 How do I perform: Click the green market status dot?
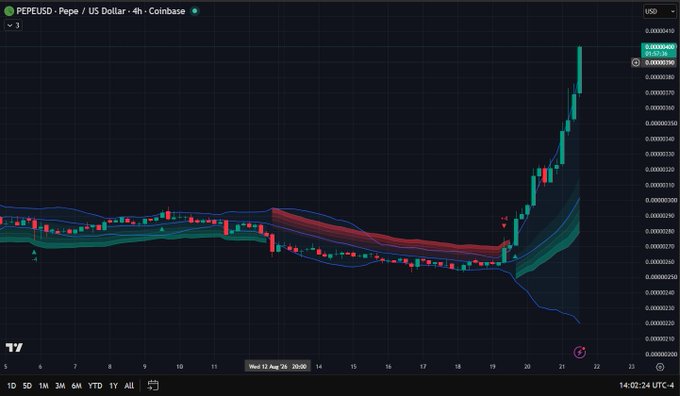click(195, 11)
